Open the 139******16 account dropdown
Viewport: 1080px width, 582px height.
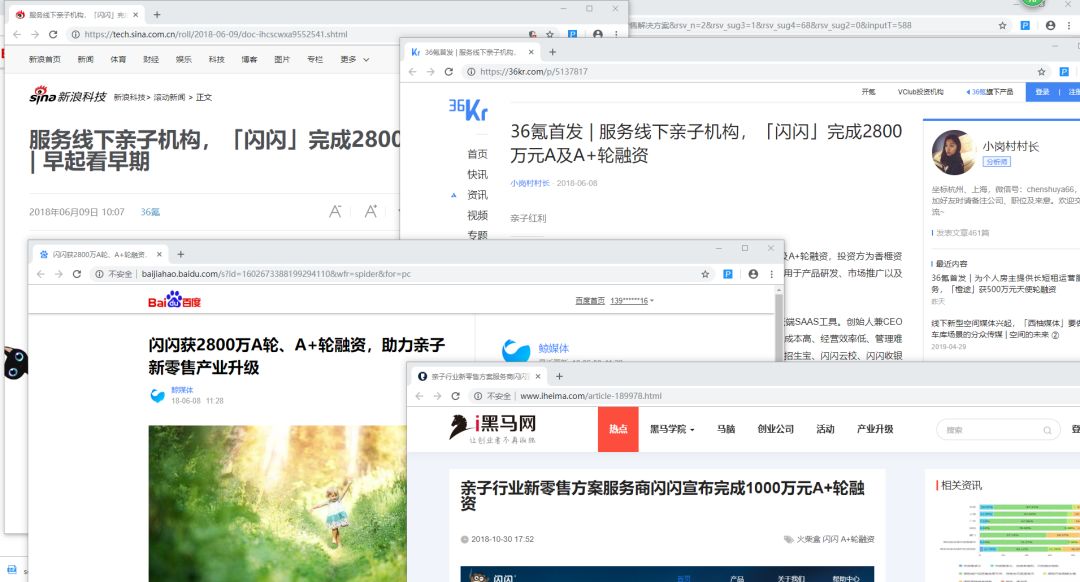click(x=632, y=300)
